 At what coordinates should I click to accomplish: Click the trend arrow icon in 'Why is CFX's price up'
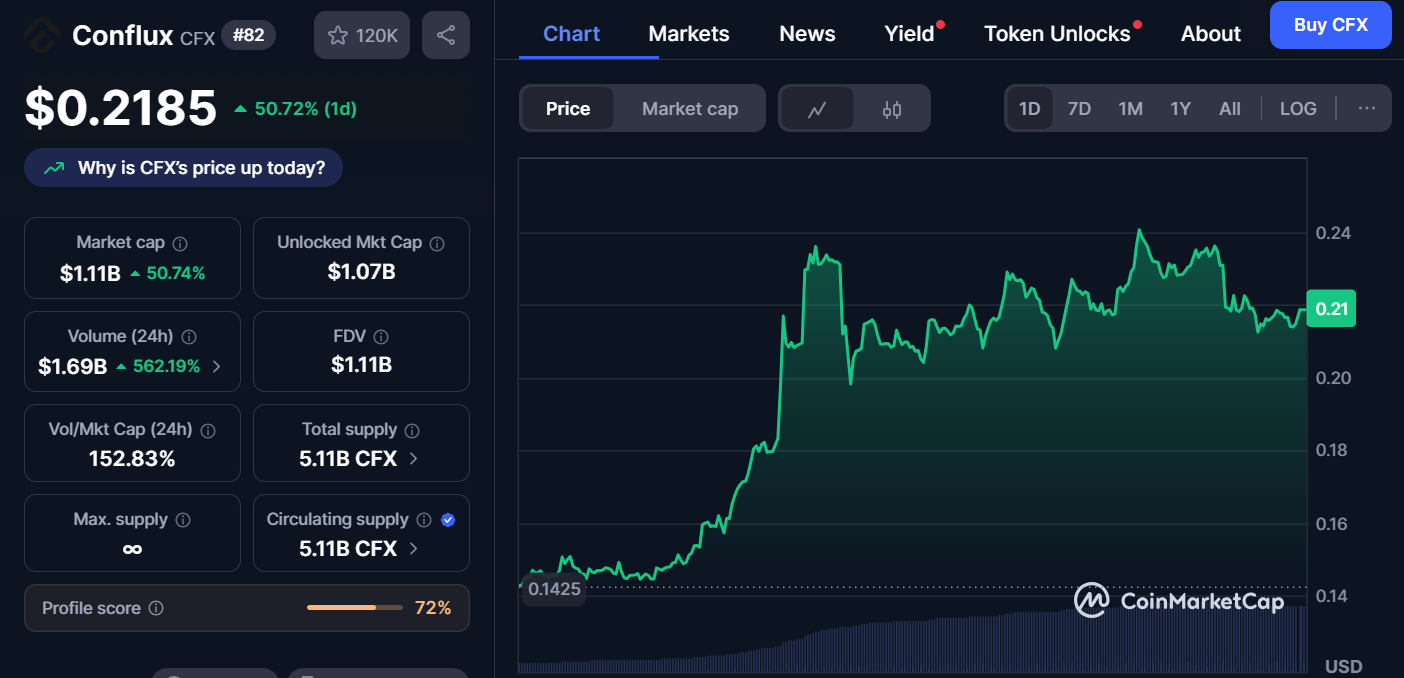[x=54, y=168]
